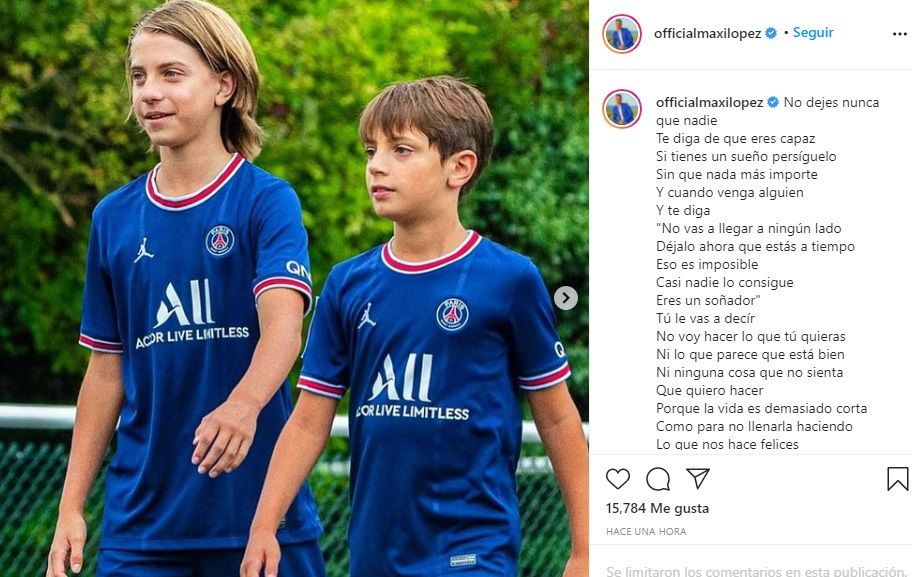This screenshot has width=912, height=577.
Task: Click caption line Eres un soñador
Action: click(x=708, y=301)
